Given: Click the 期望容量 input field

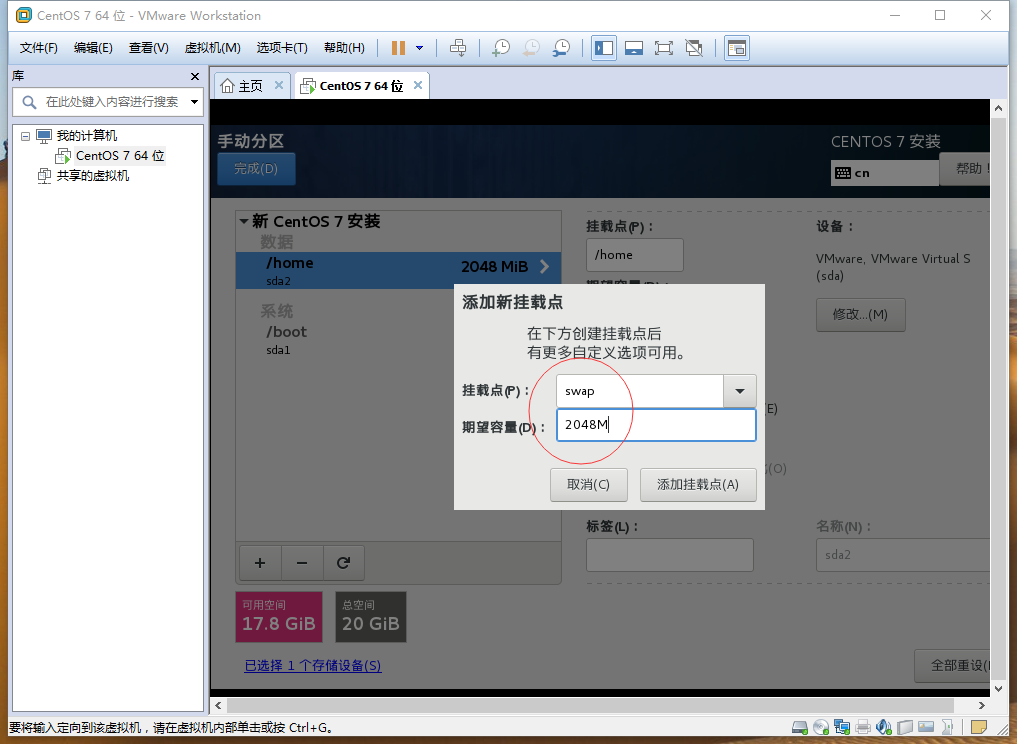Looking at the screenshot, I should 656,425.
